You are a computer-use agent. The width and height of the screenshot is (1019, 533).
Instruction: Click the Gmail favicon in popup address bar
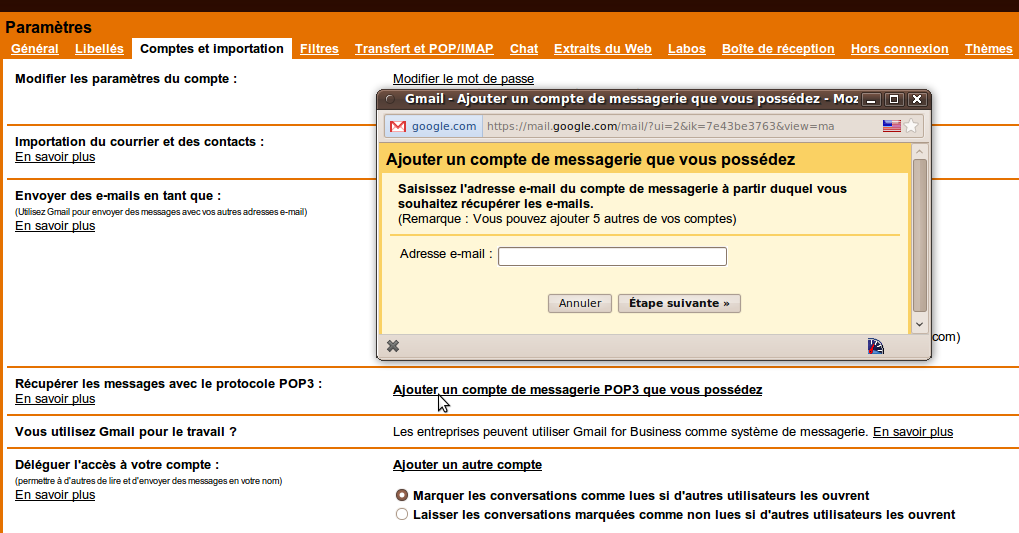[x=398, y=126]
